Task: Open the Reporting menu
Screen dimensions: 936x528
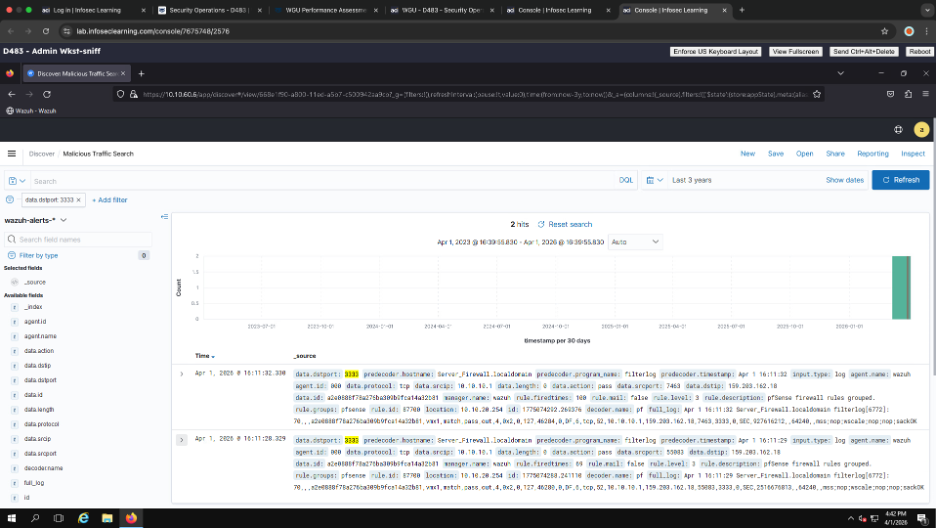Action: pos(873,153)
